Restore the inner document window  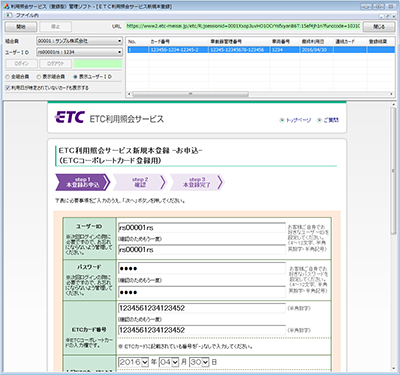[387, 16]
